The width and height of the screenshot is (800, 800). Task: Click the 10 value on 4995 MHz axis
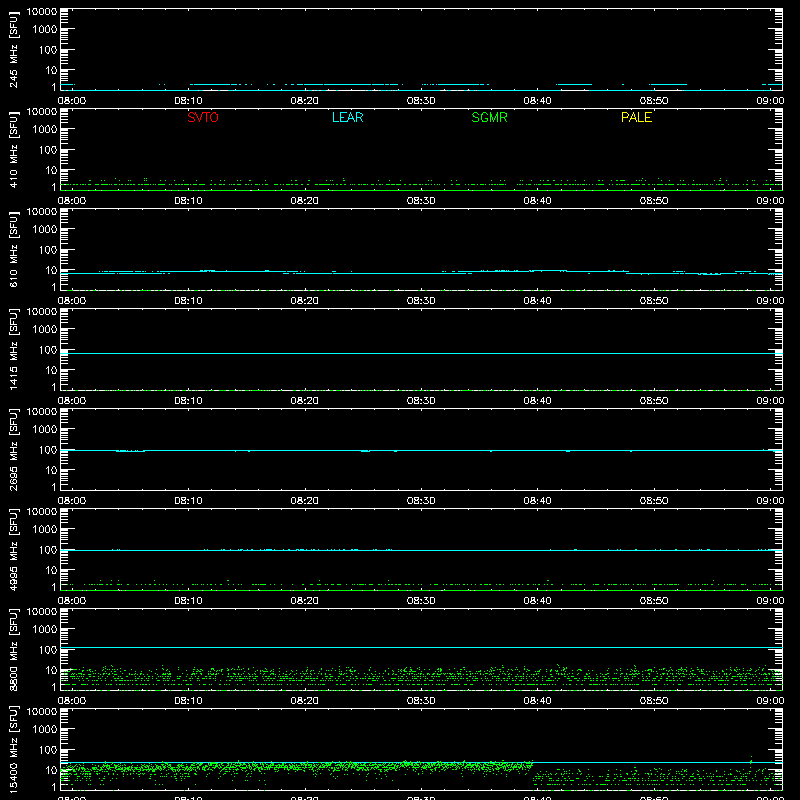(51, 570)
